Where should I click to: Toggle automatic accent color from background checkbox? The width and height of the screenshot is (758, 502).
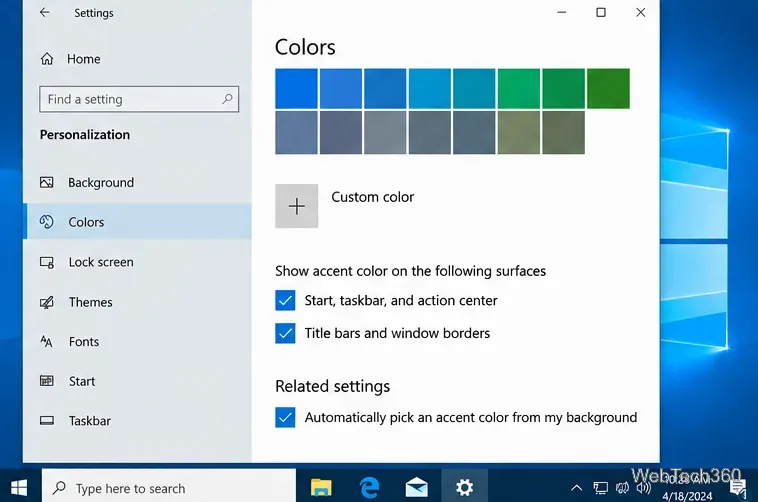point(285,417)
